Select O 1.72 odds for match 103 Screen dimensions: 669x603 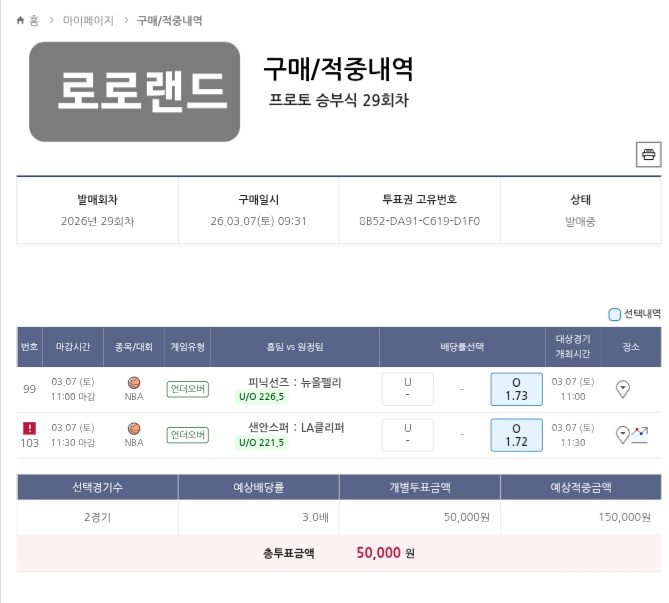(x=516, y=435)
